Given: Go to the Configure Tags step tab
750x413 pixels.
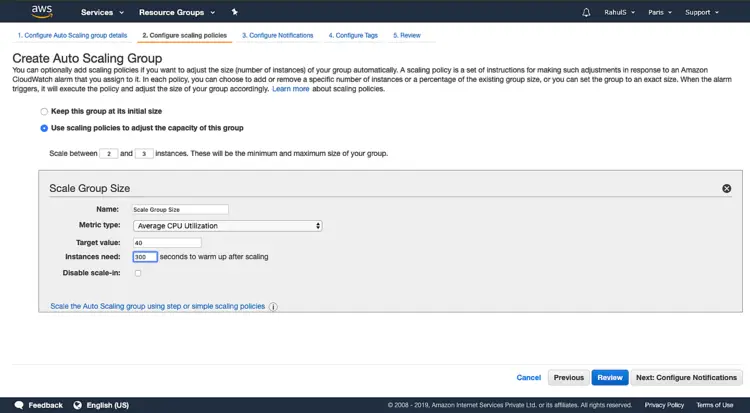Looking at the screenshot, I should click(x=353, y=35).
